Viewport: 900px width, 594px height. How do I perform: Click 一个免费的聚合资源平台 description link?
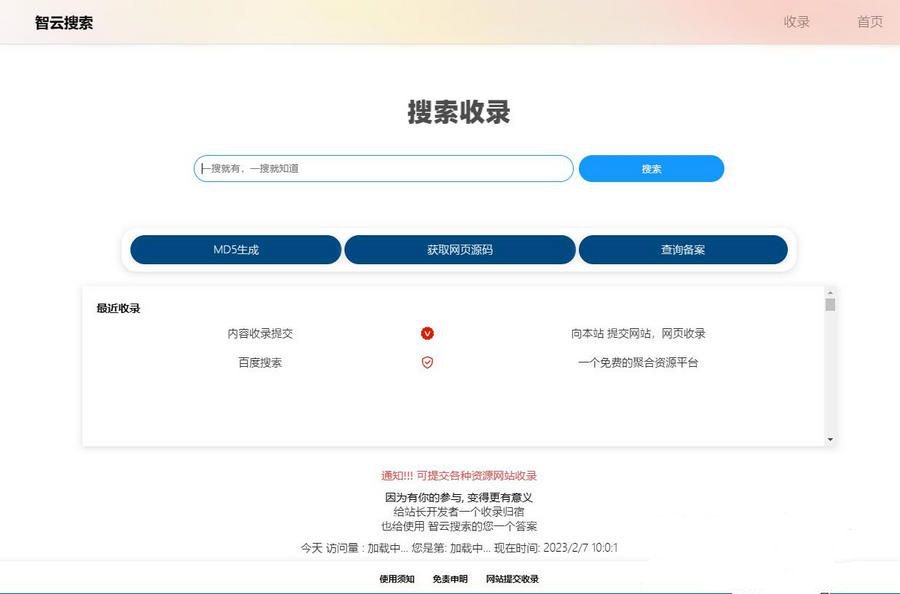click(637, 363)
